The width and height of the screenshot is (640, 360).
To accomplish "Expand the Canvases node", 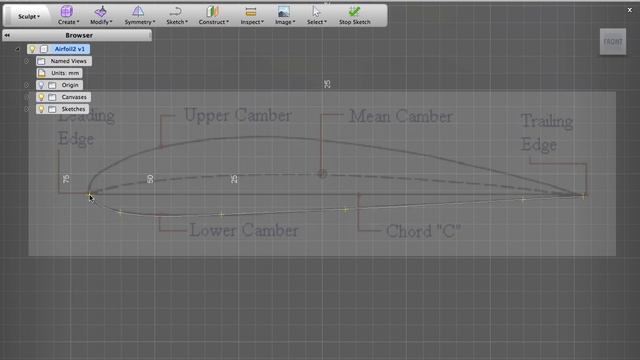I will tap(27, 97).
